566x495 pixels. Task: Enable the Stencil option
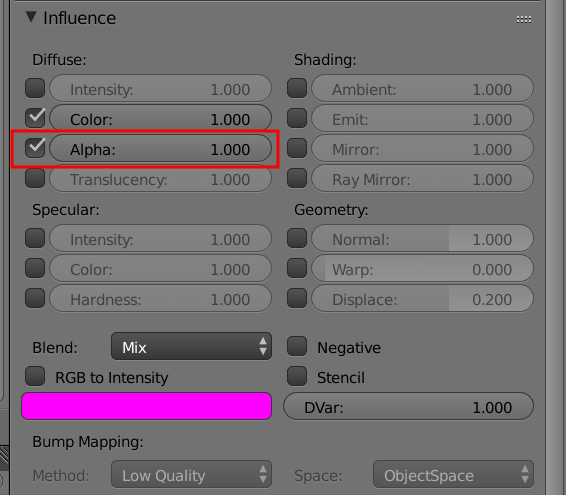coord(297,376)
